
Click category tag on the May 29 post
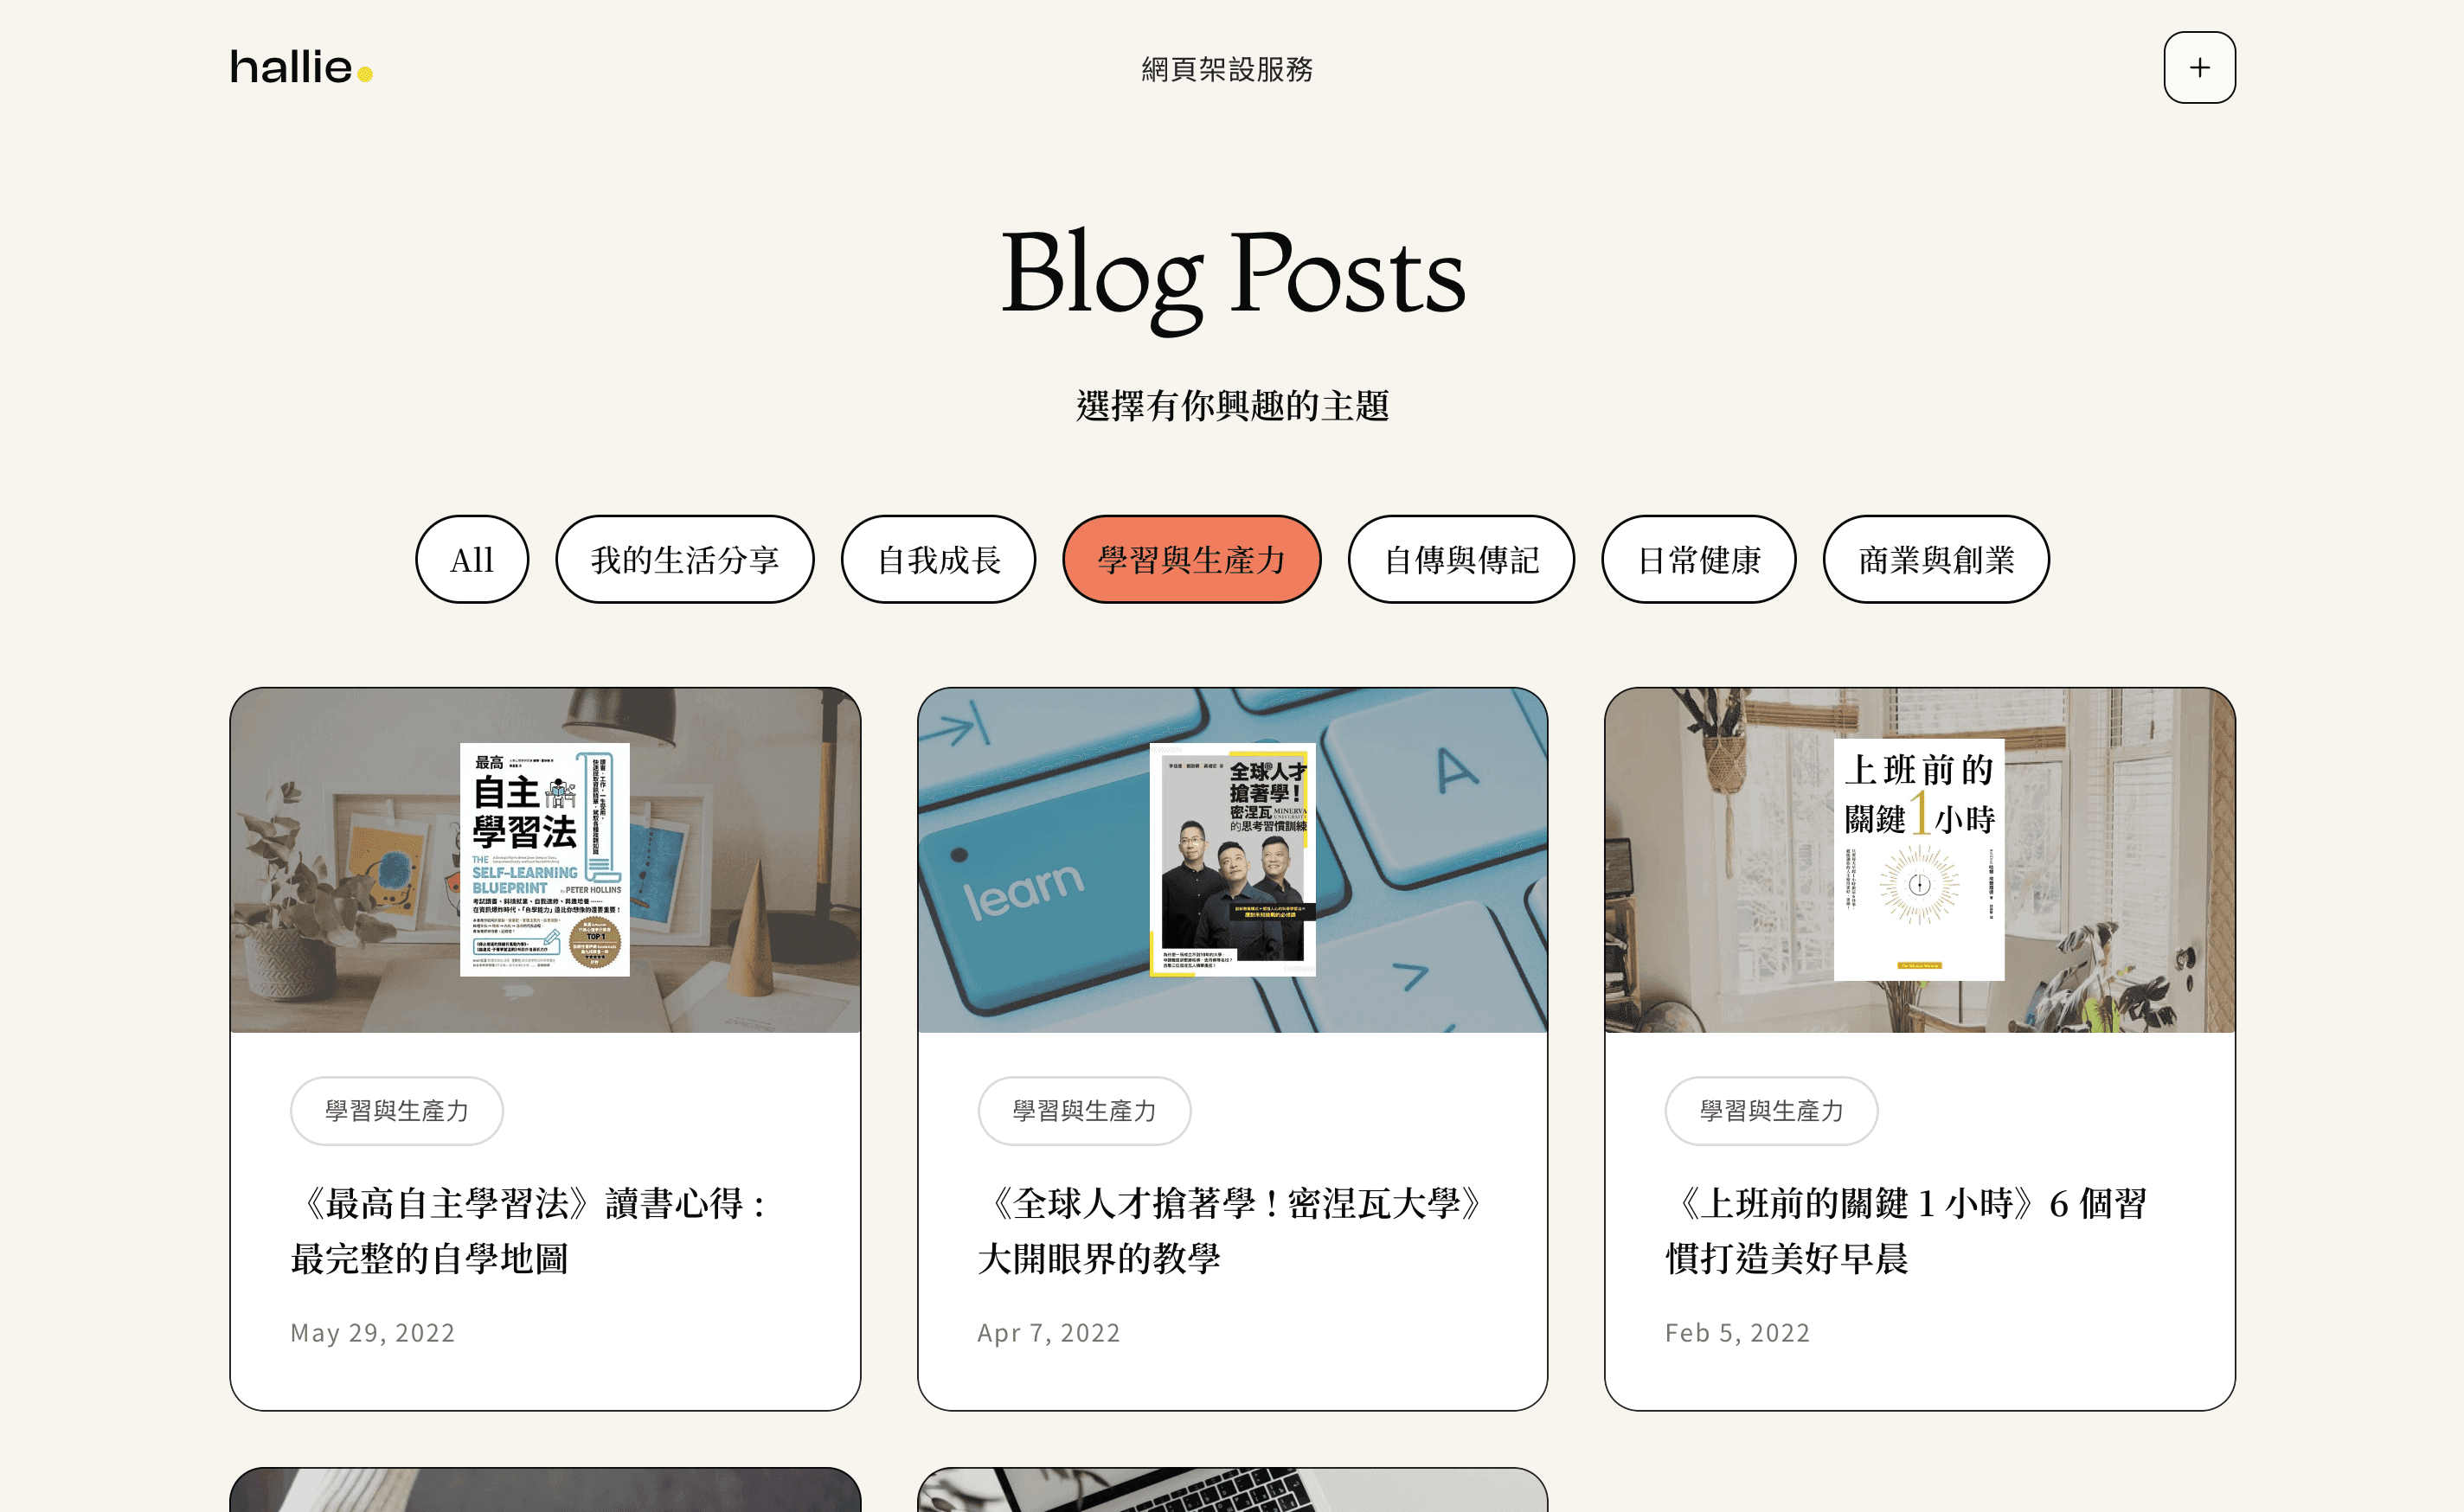coord(397,1110)
